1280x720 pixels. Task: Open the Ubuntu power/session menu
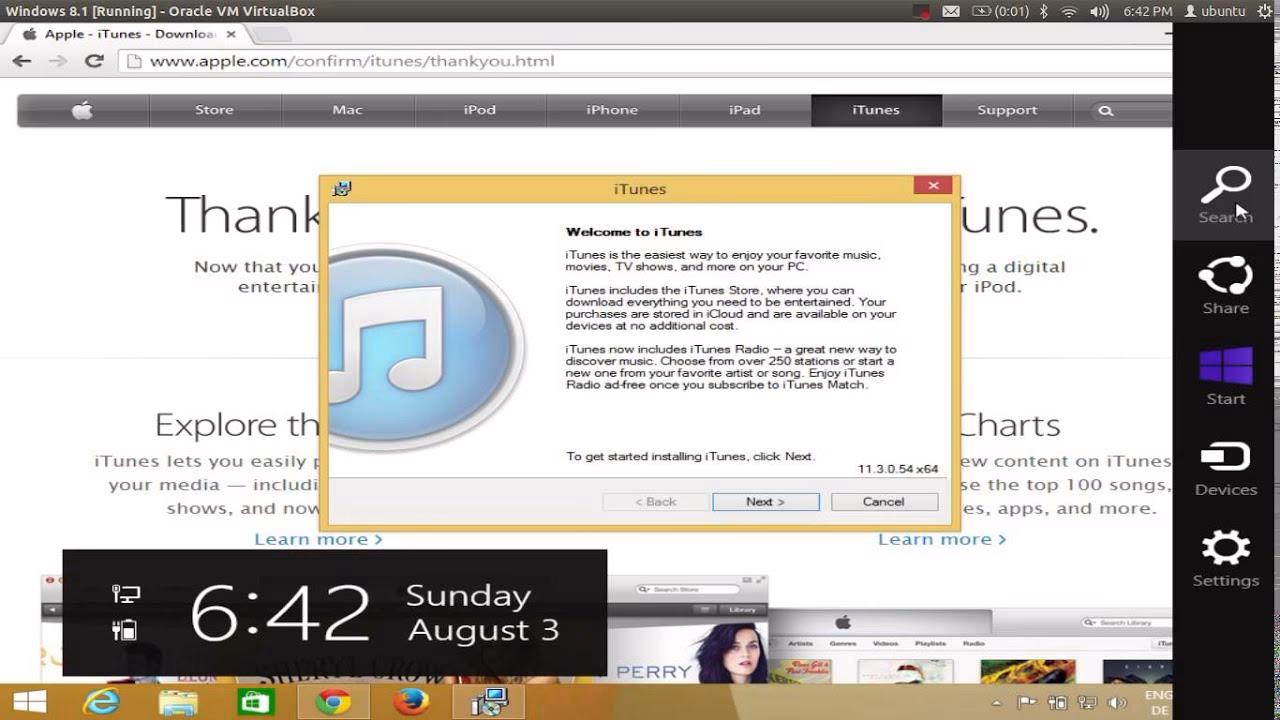(x=1266, y=11)
